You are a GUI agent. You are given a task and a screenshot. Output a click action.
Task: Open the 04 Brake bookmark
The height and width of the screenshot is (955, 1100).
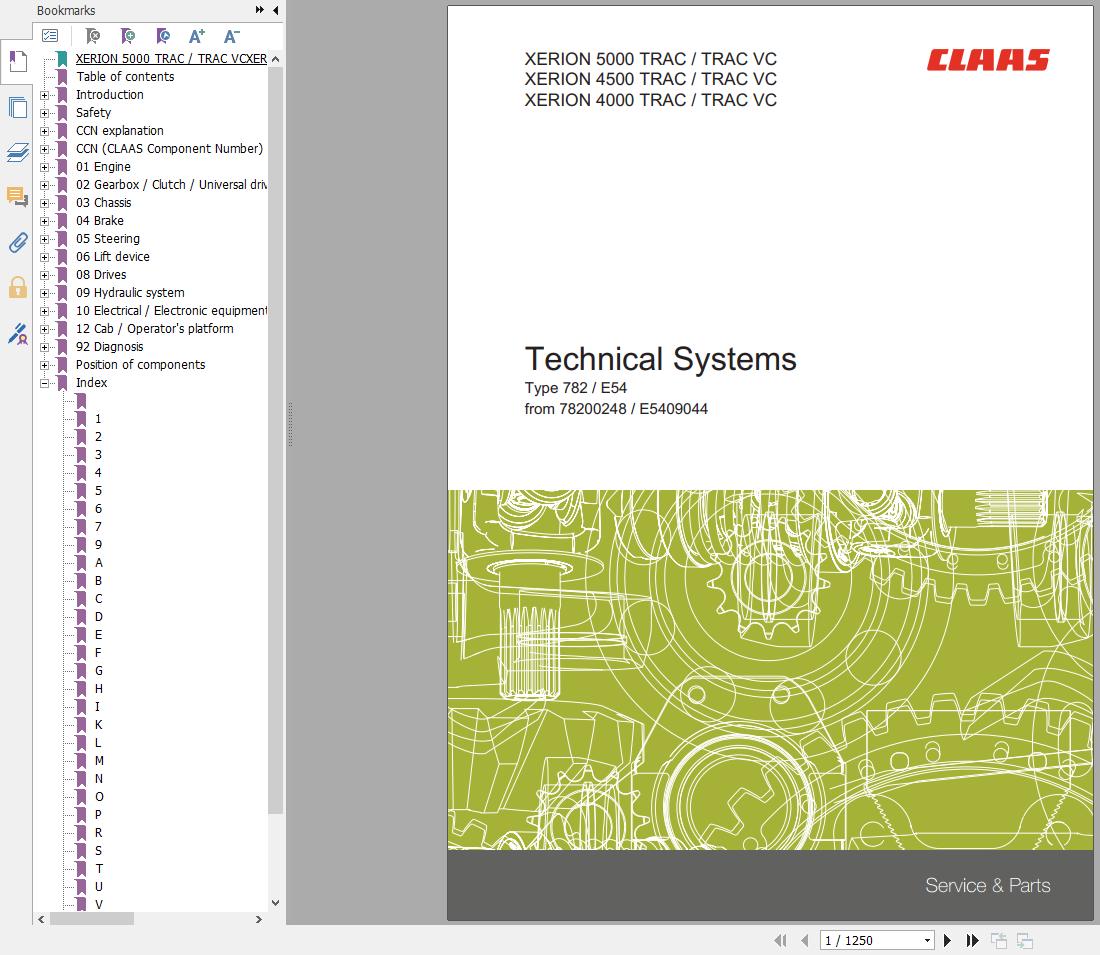(x=100, y=221)
